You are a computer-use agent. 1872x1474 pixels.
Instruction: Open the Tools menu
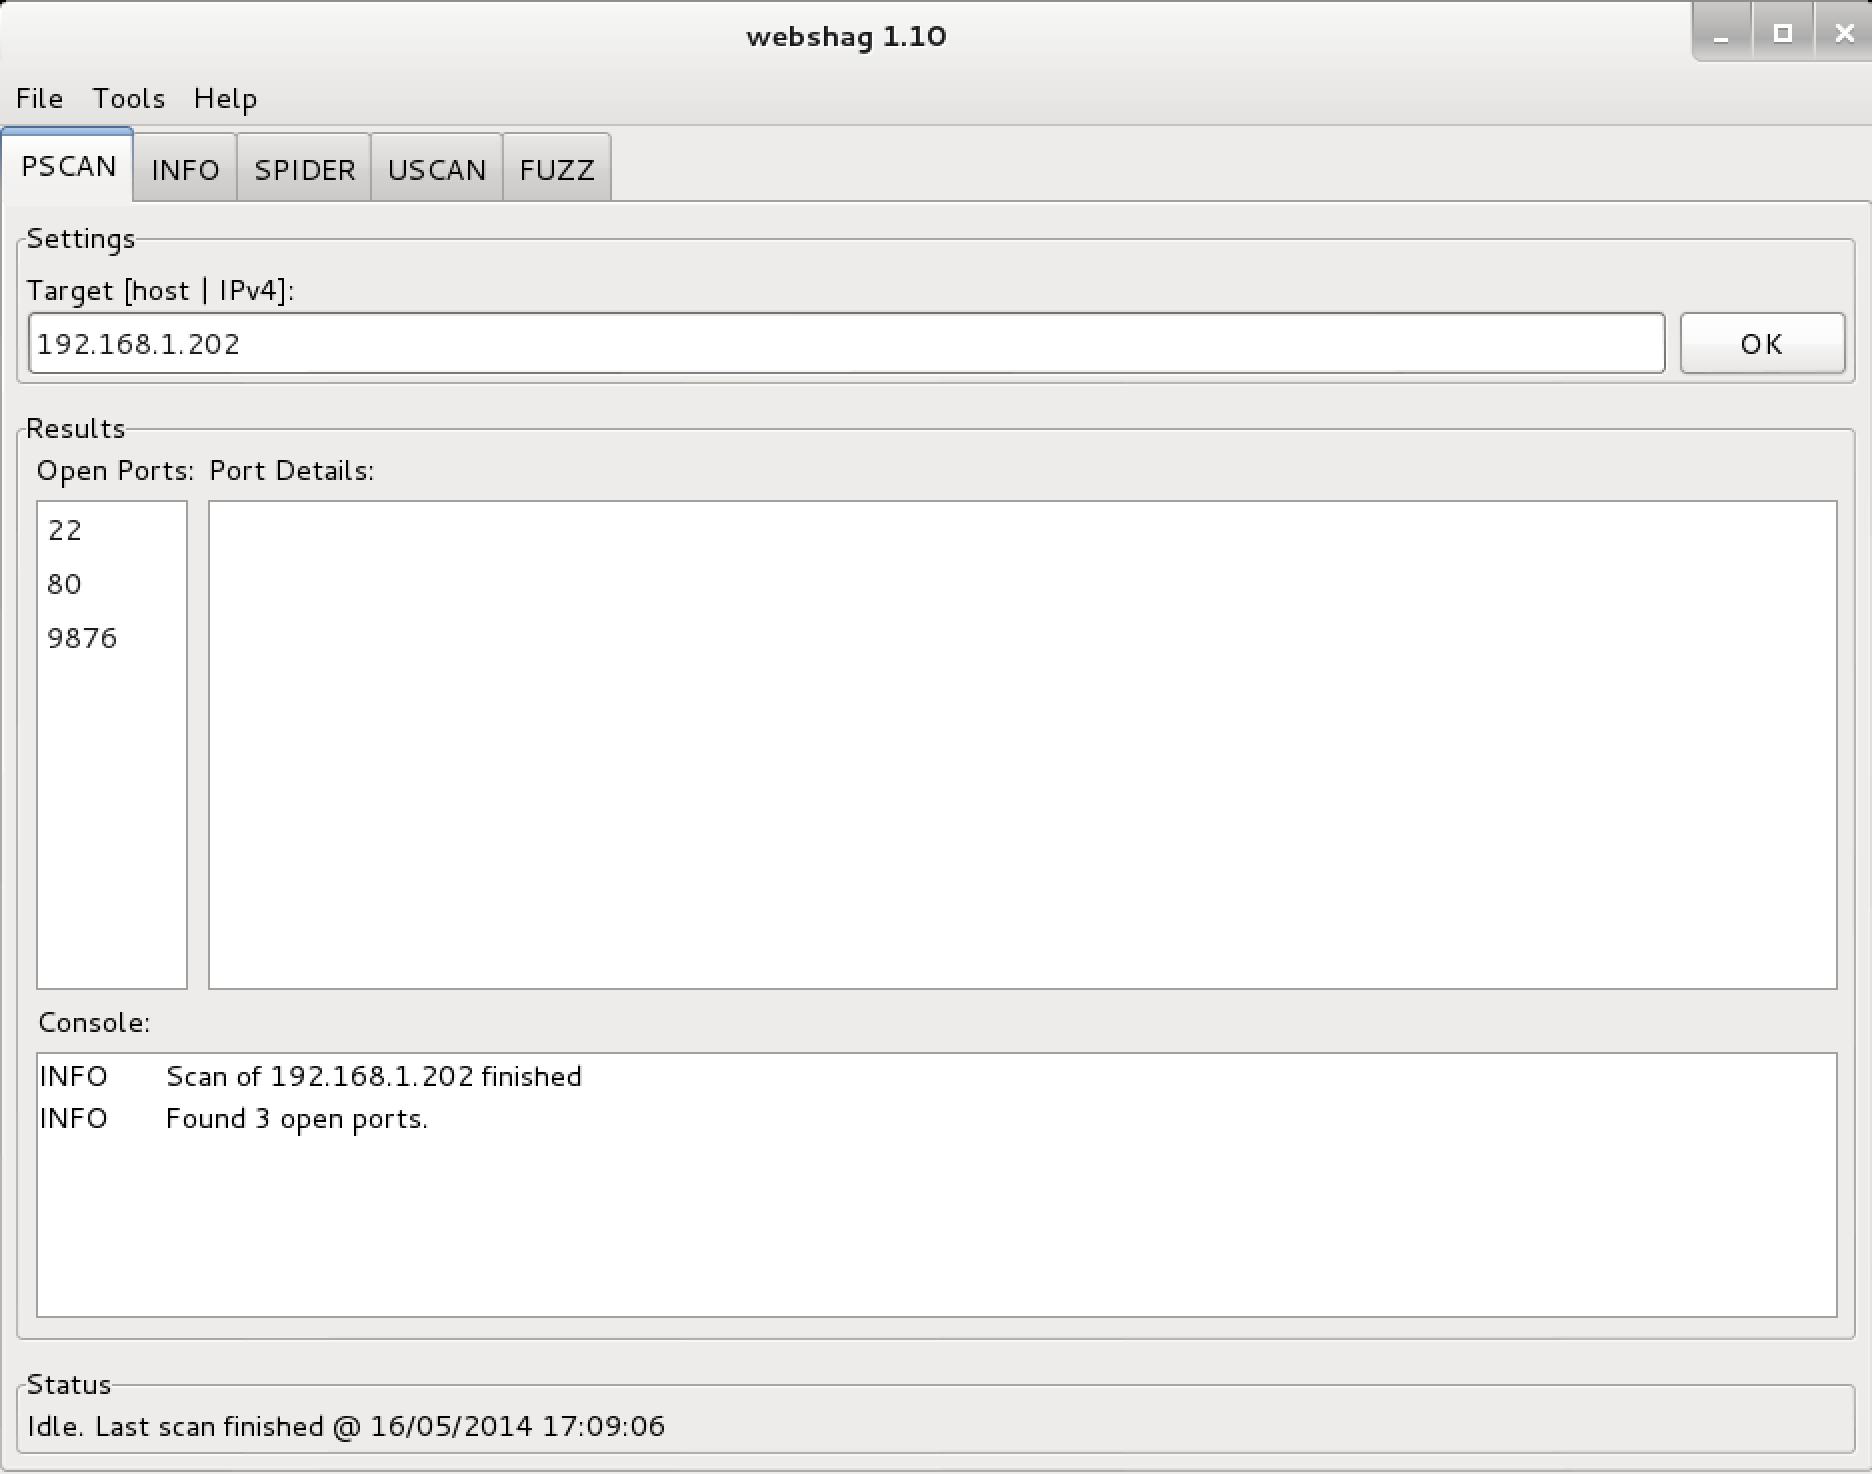pos(128,98)
